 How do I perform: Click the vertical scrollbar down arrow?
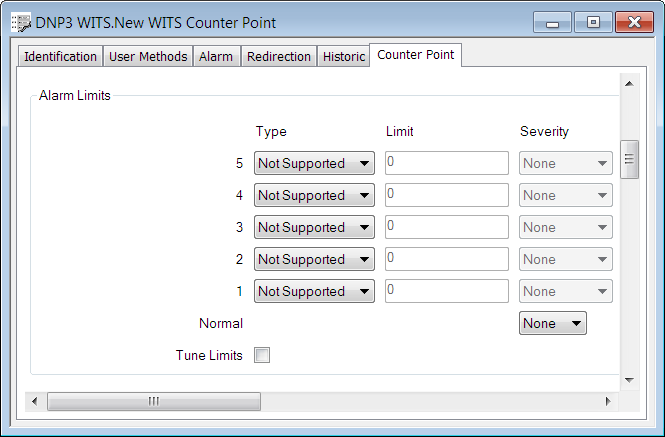(x=629, y=380)
